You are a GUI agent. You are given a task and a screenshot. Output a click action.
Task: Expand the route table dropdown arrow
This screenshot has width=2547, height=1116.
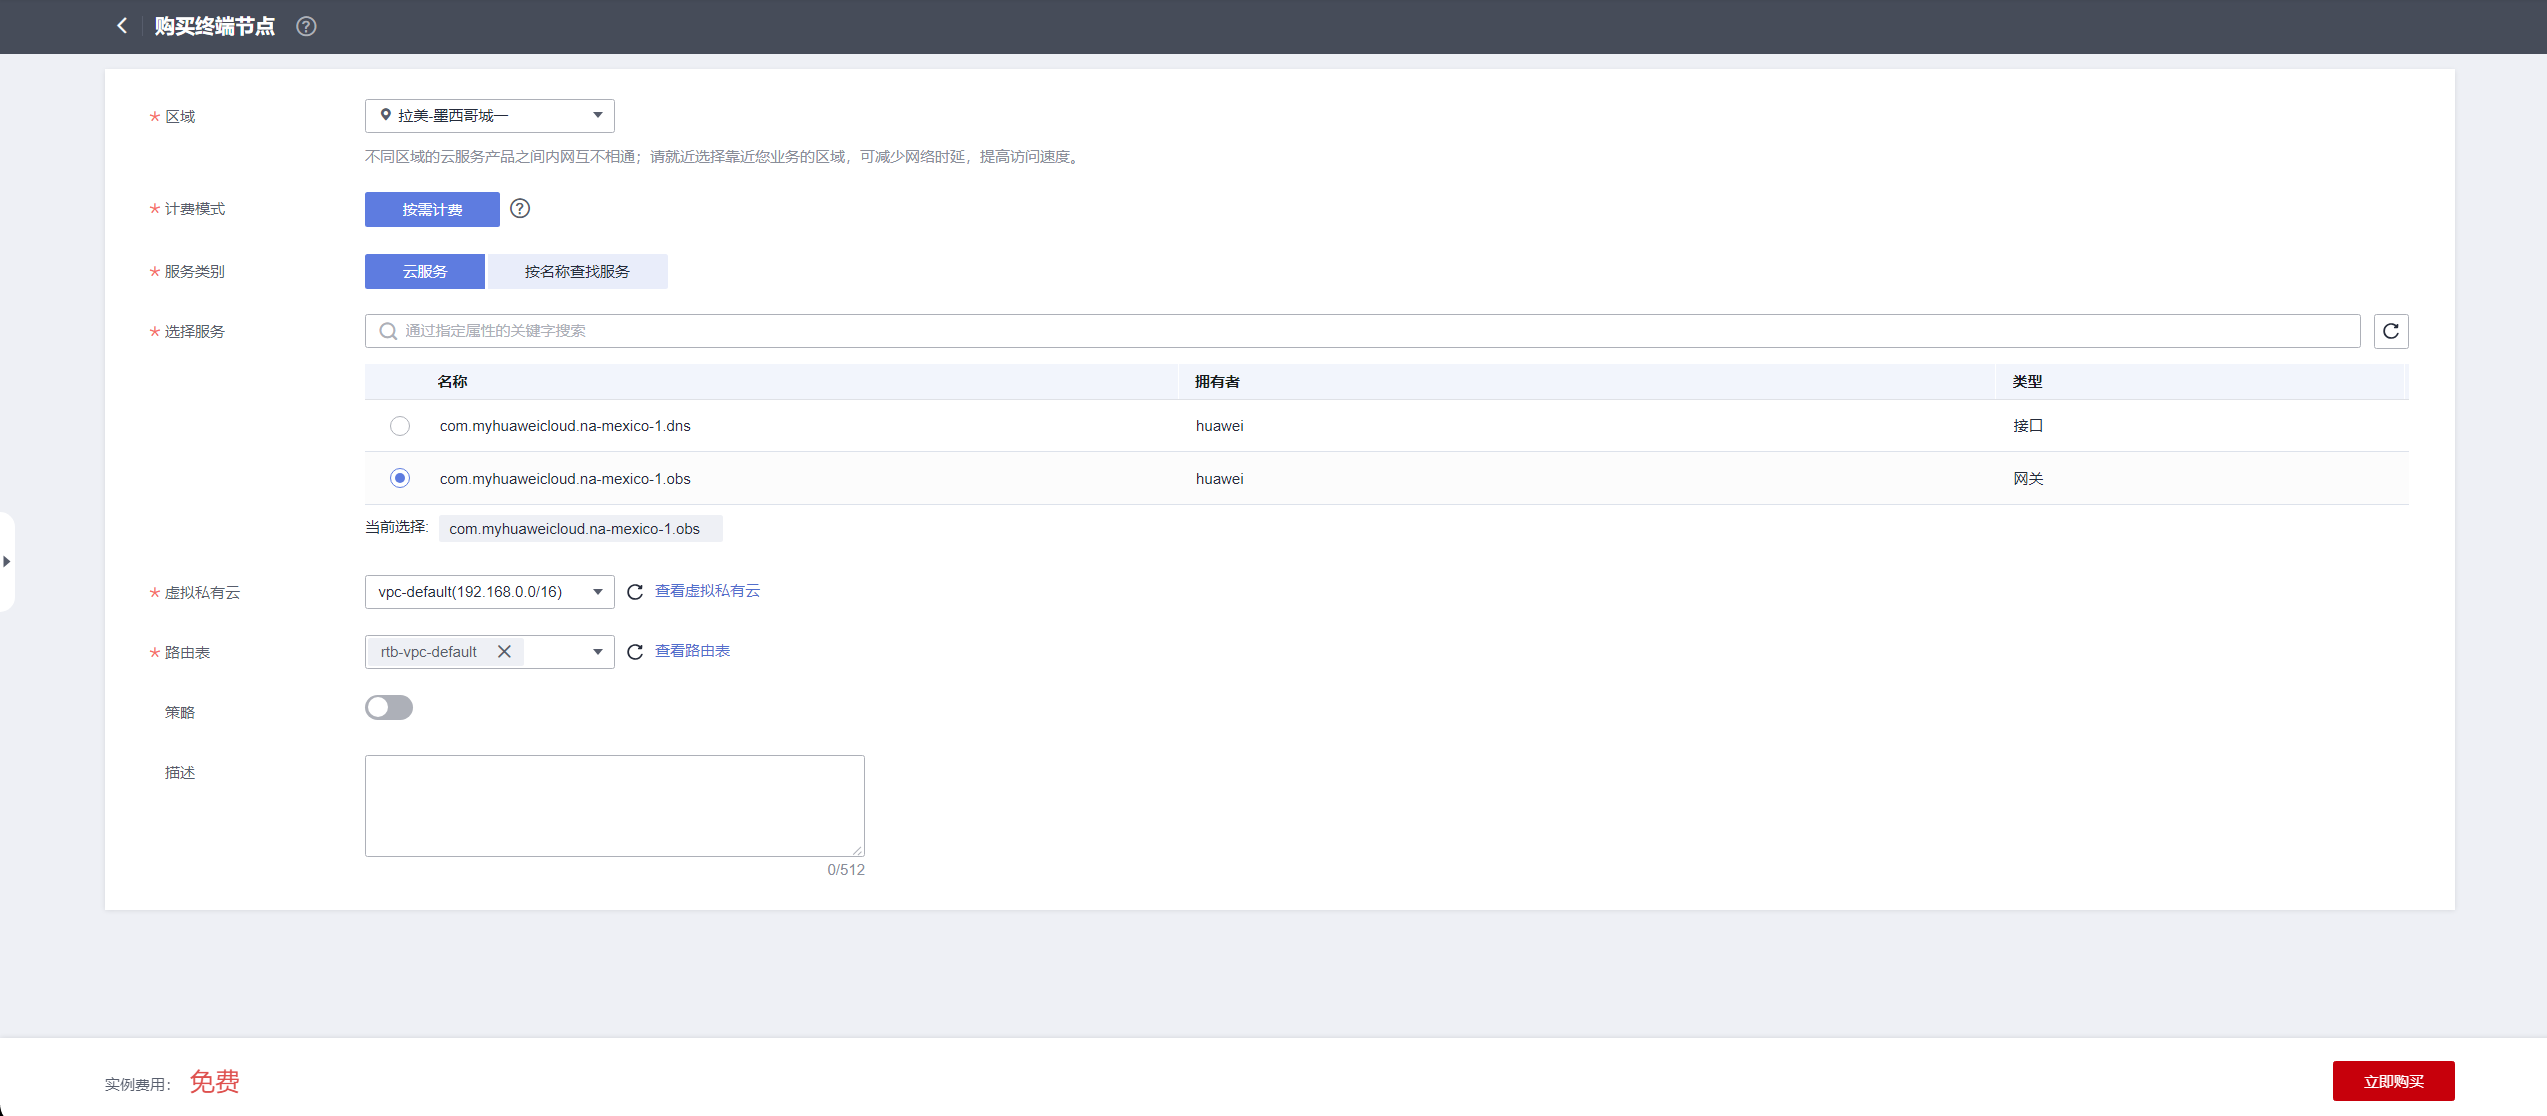click(597, 652)
